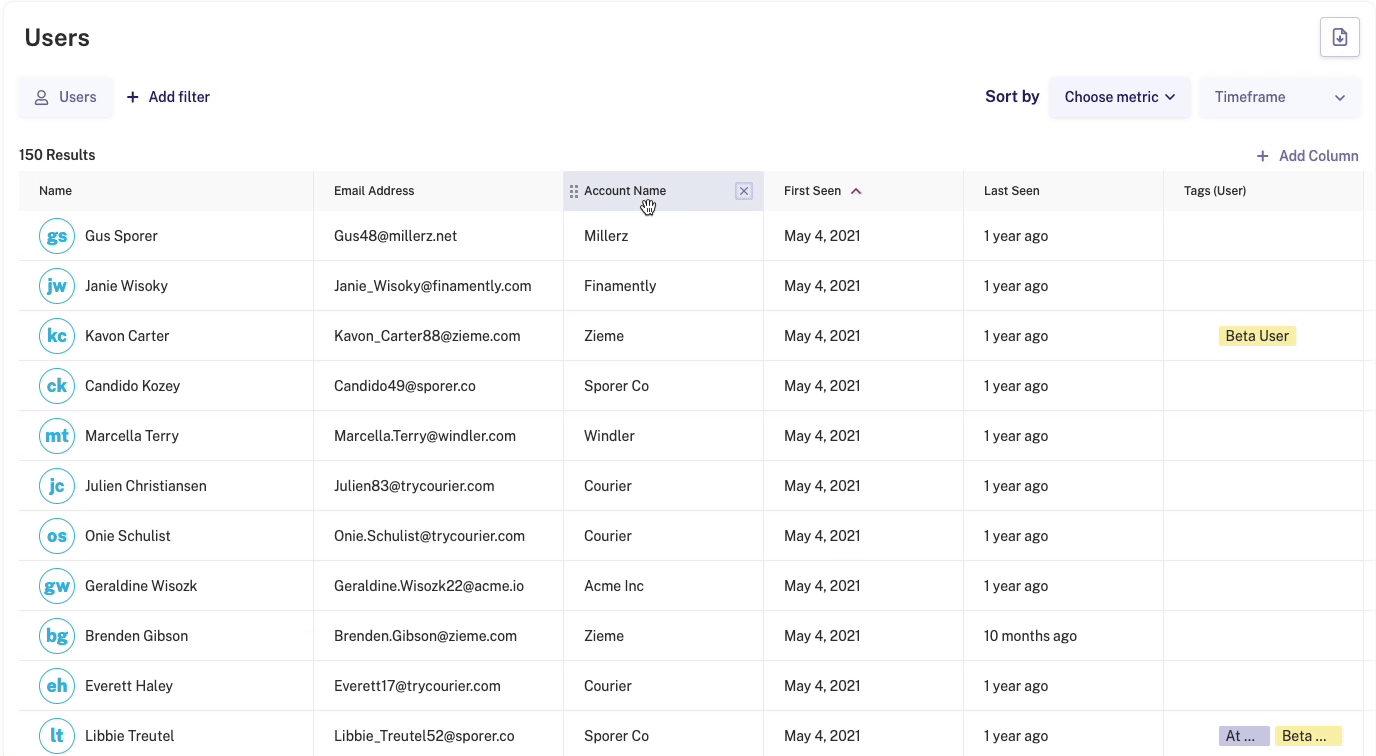Click the Email Address column header

374,191
